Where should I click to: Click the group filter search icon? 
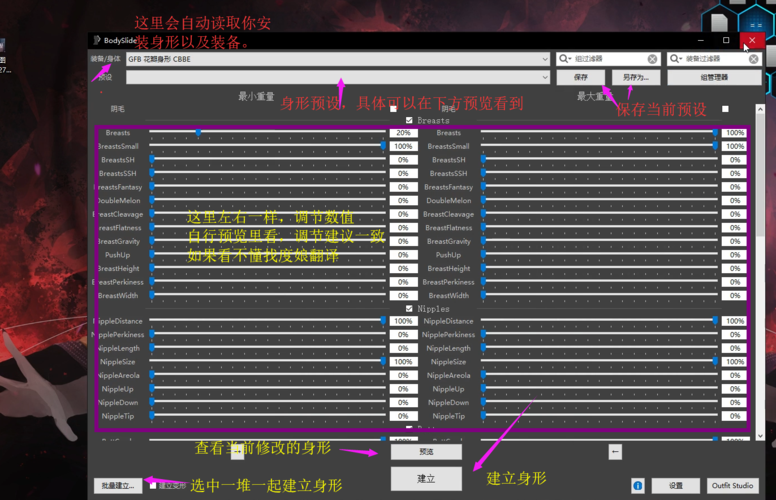[563, 59]
